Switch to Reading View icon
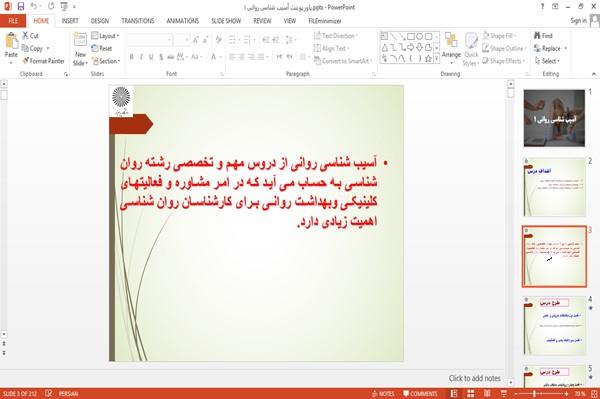Image resolution: width=600 pixels, height=399 pixels. (487, 394)
